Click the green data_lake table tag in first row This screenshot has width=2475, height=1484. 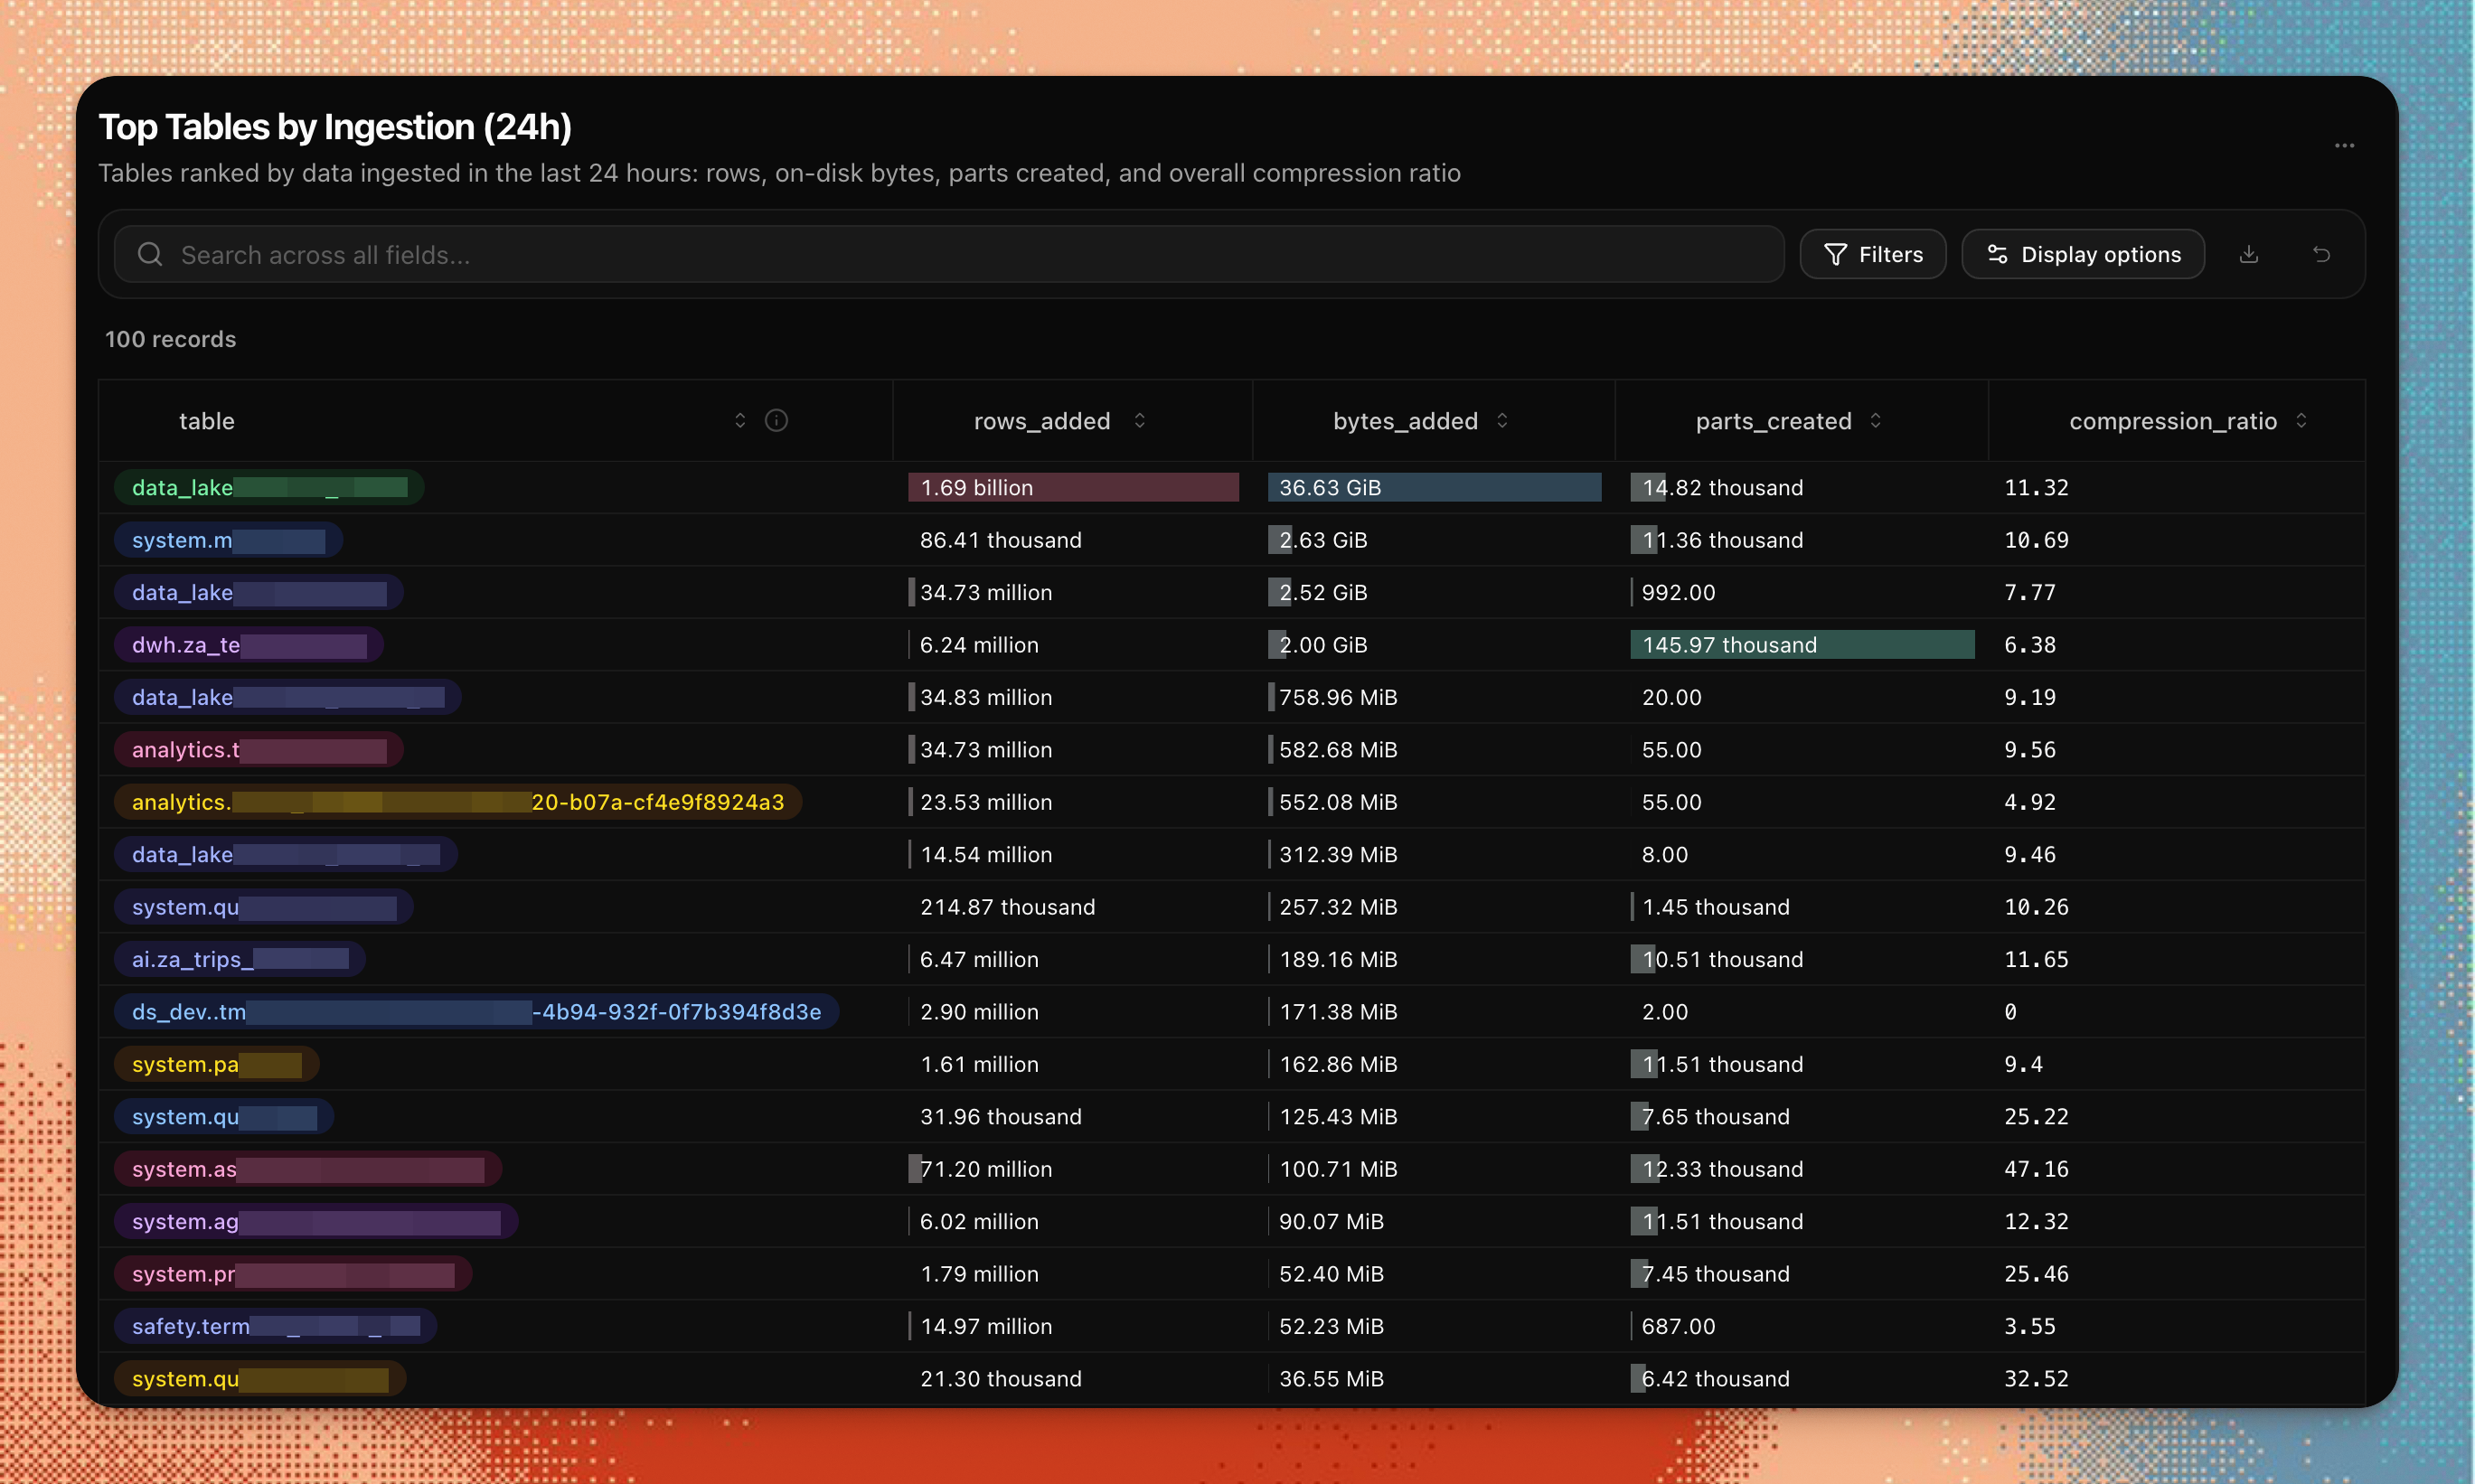[x=269, y=488]
